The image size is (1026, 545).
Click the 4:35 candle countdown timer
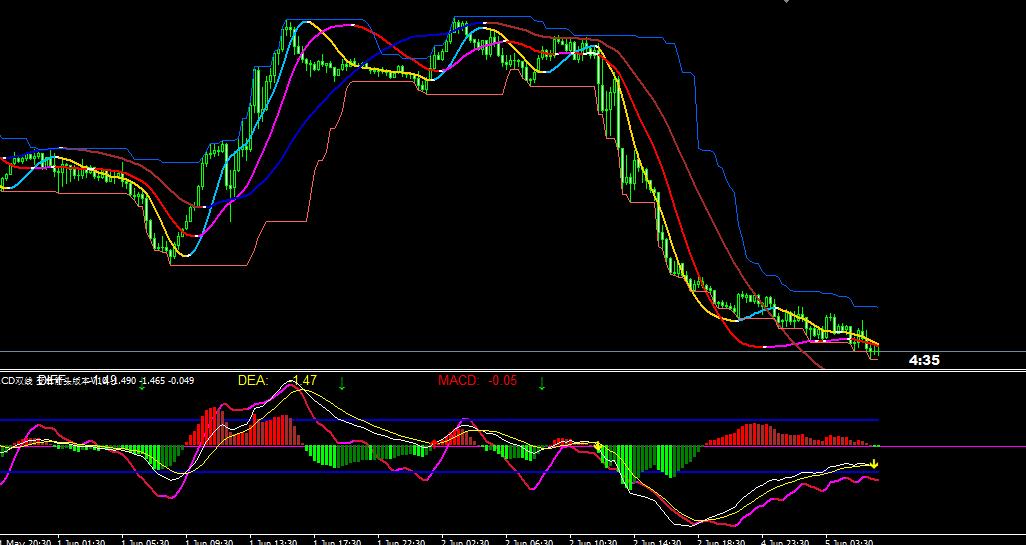(x=924, y=361)
